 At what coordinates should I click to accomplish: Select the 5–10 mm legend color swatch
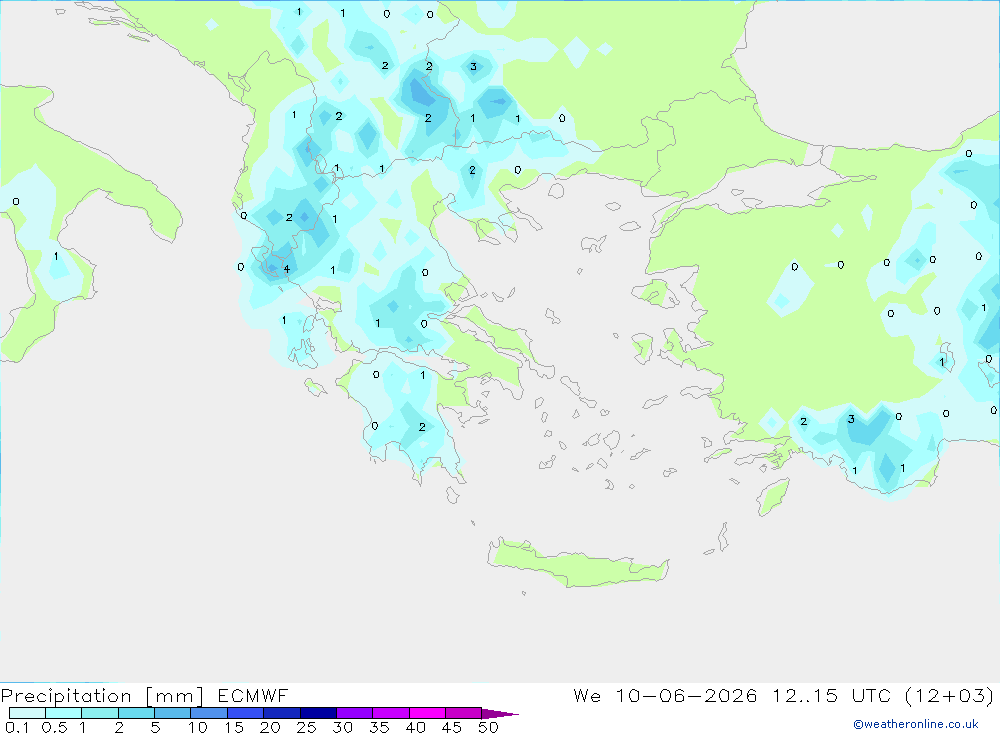tap(172, 713)
